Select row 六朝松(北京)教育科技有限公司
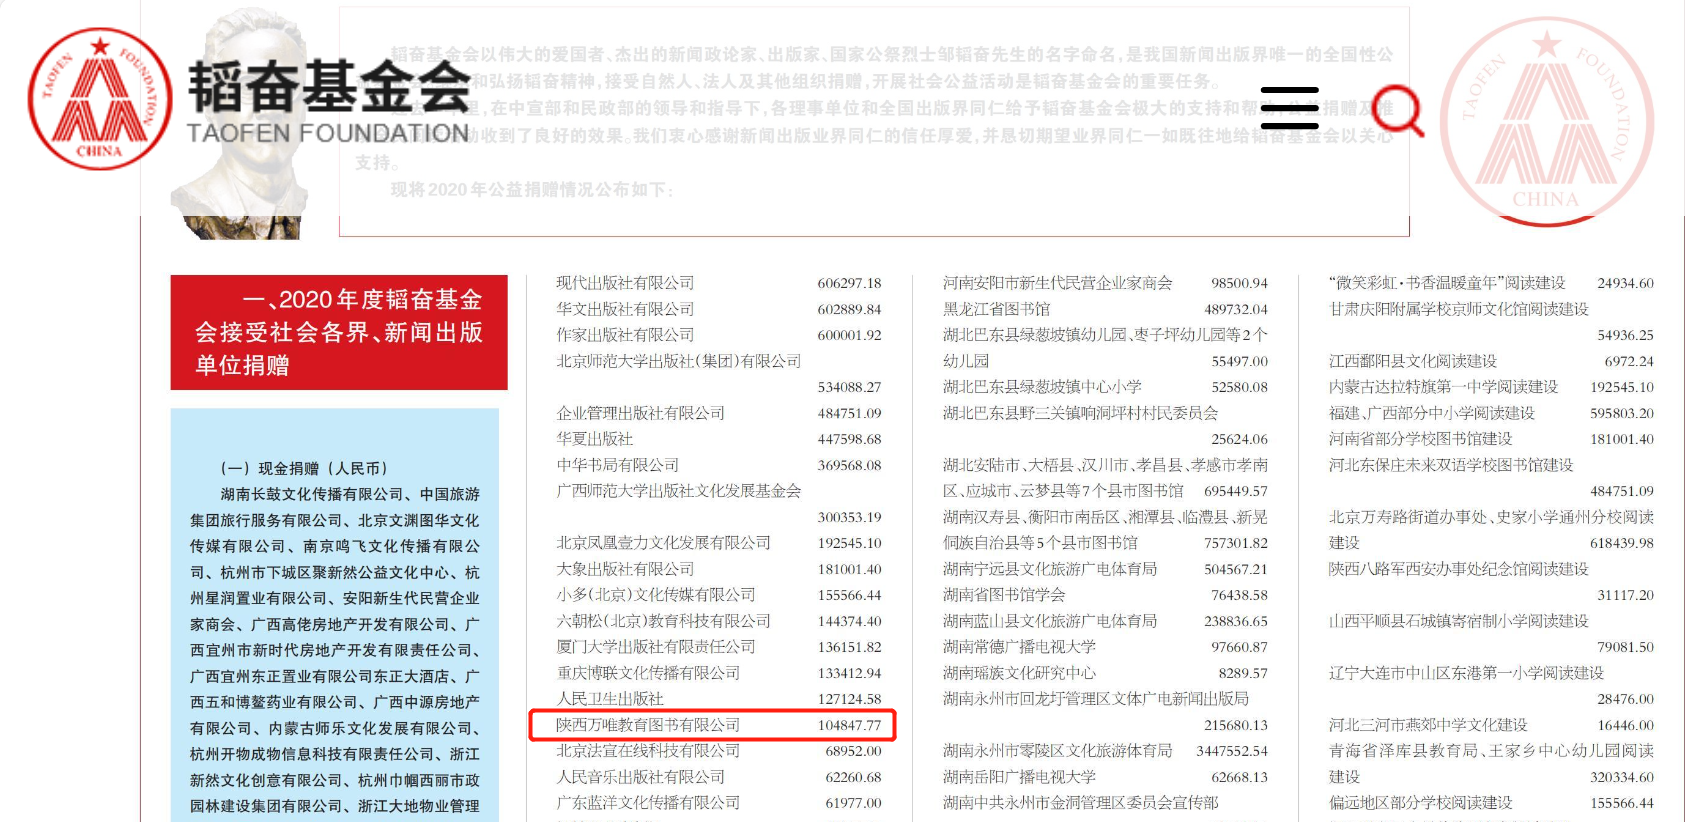Viewport: 1685px width, 822px height. tap(719, 621)
